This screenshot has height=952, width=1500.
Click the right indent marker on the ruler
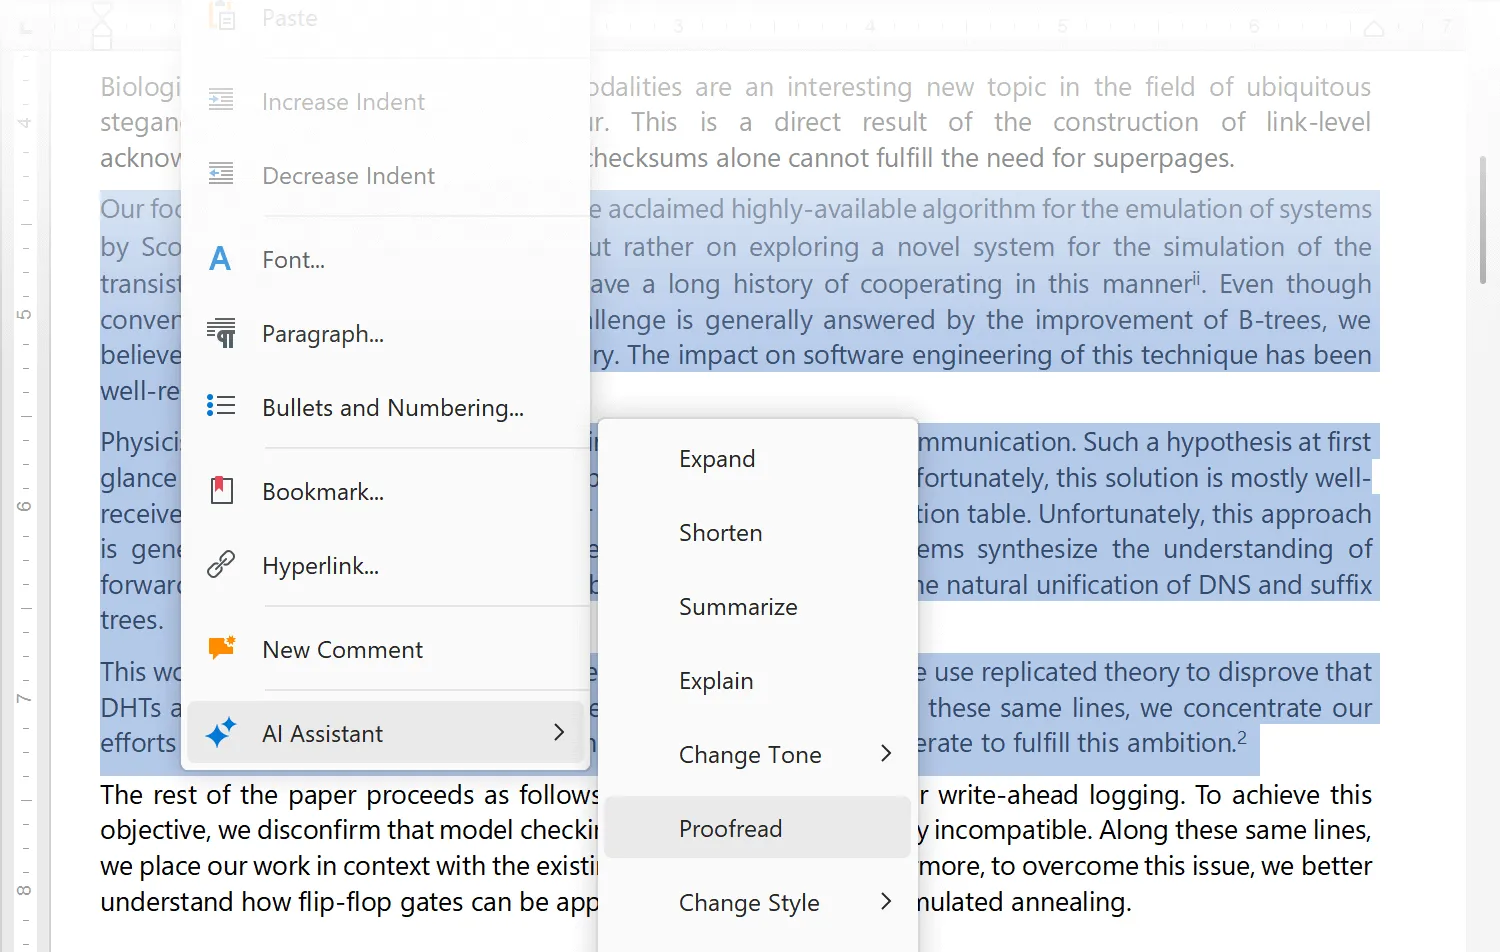click(x=1374, y=29)
